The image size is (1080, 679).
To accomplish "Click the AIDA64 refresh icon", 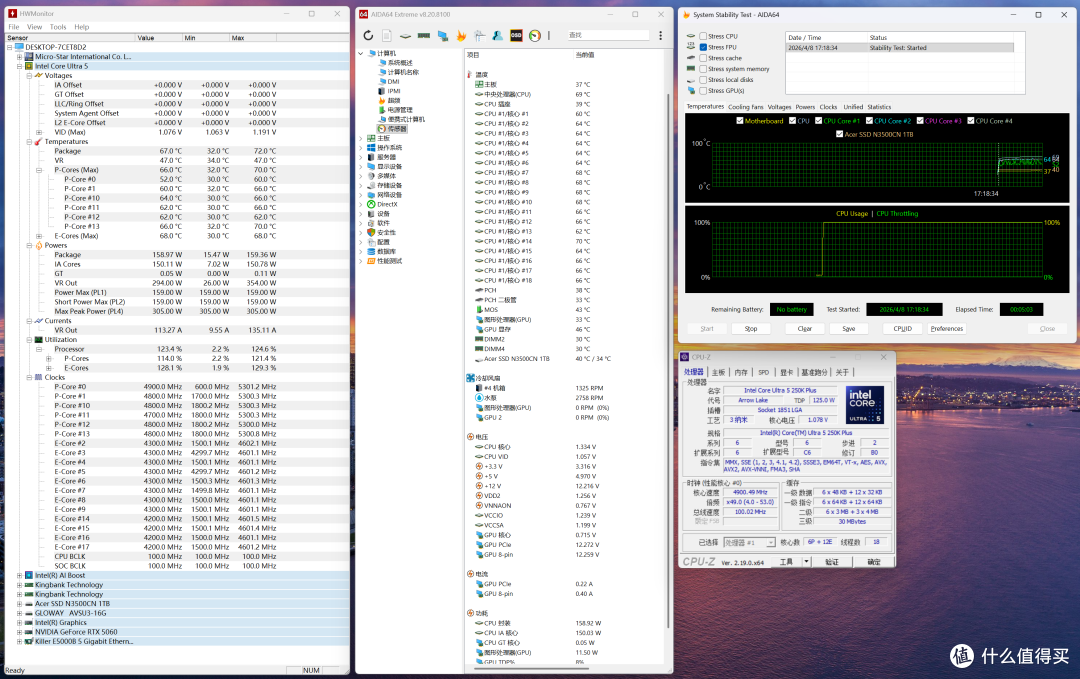I will (x=368, y=35).
